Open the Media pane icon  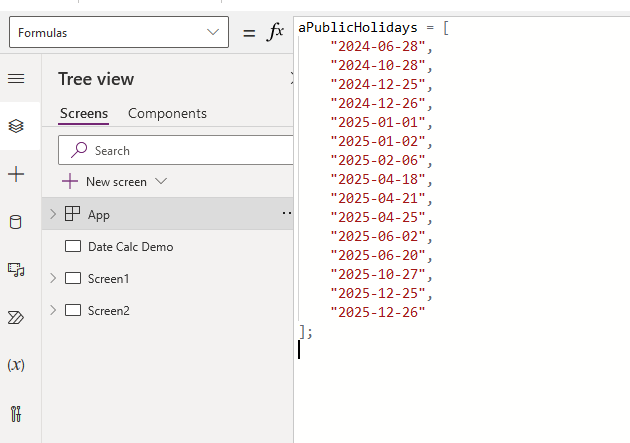click(16, 270)
